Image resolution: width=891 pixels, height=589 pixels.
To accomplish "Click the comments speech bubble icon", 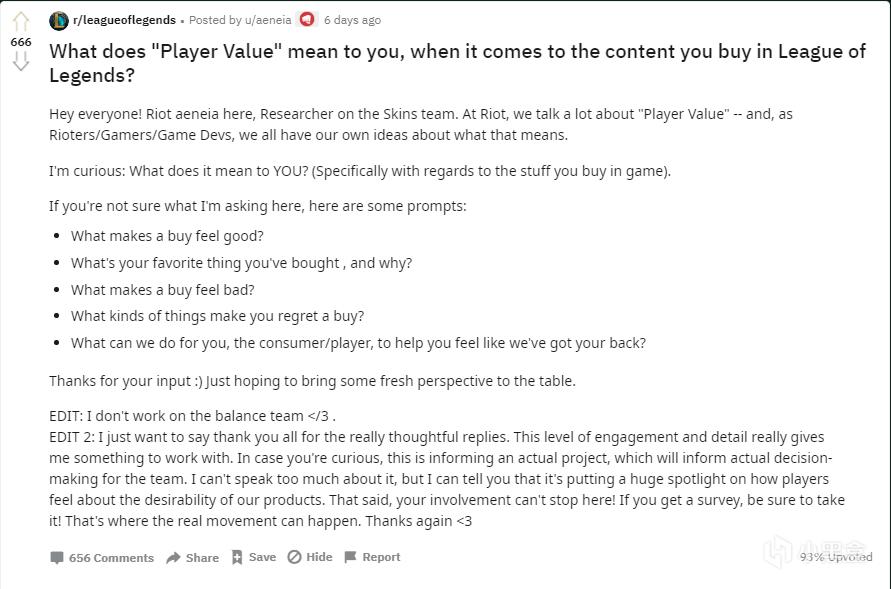I will (x=57, y=558).
